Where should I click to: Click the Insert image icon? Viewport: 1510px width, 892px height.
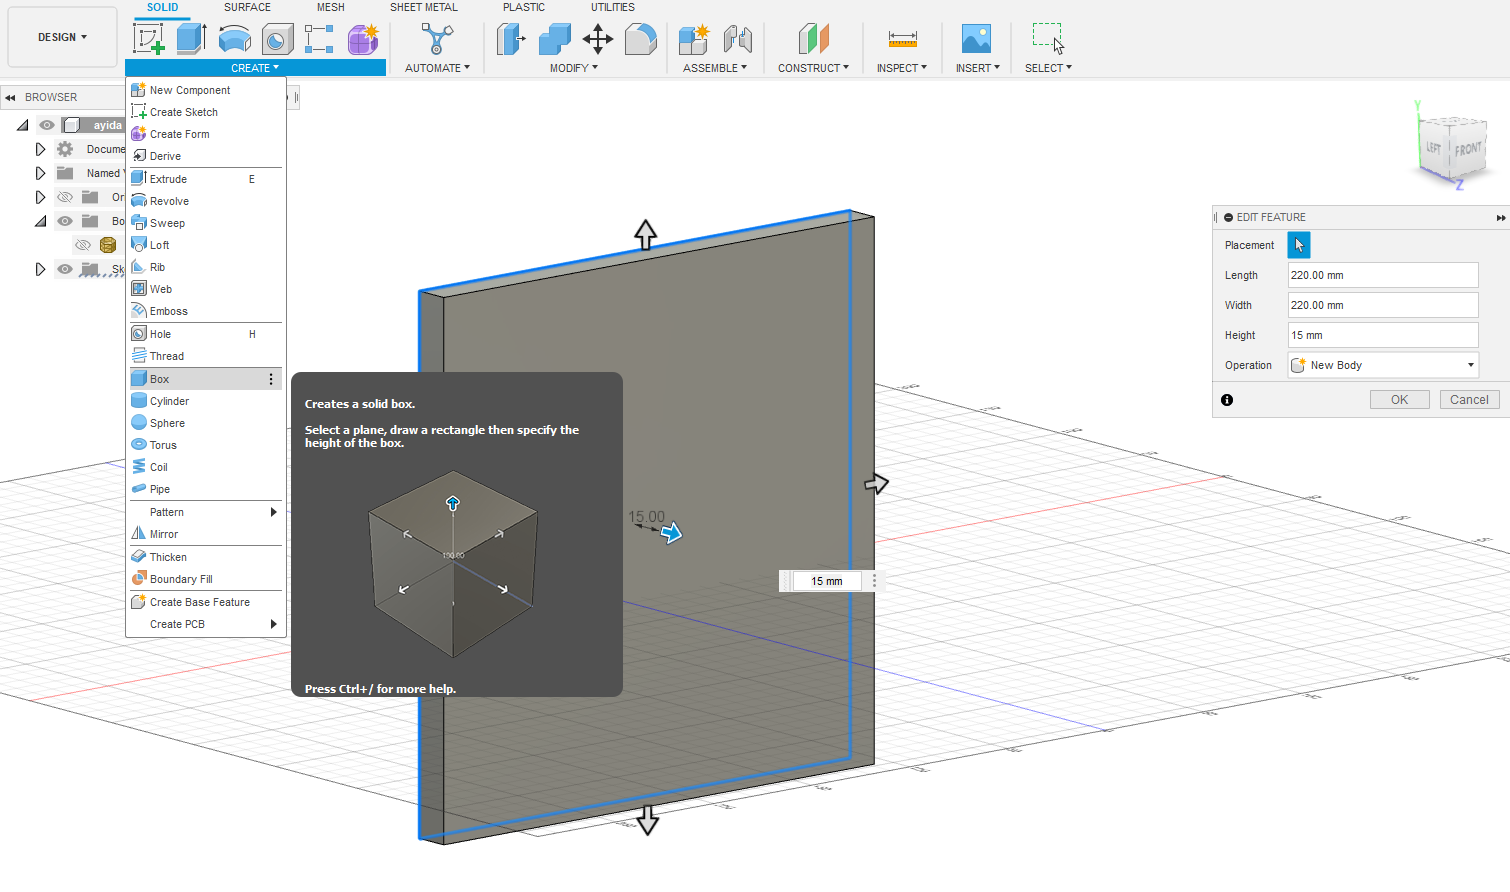click(x=976, y=39)
